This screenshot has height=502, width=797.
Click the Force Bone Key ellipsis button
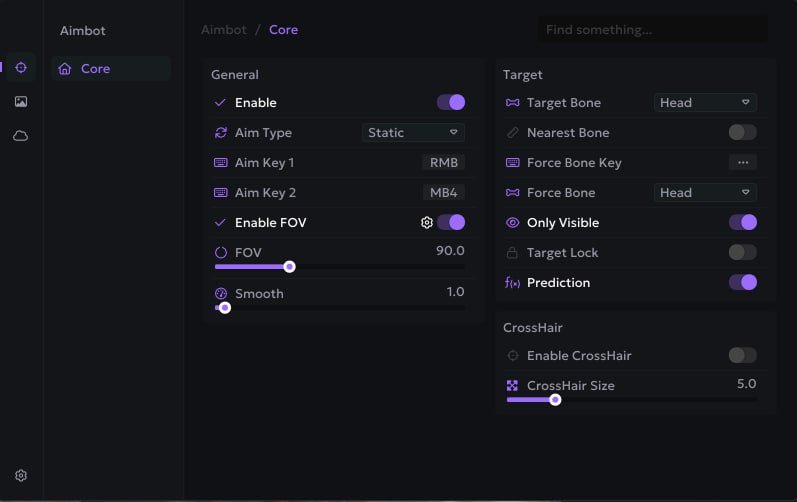[x=742, y=162]
